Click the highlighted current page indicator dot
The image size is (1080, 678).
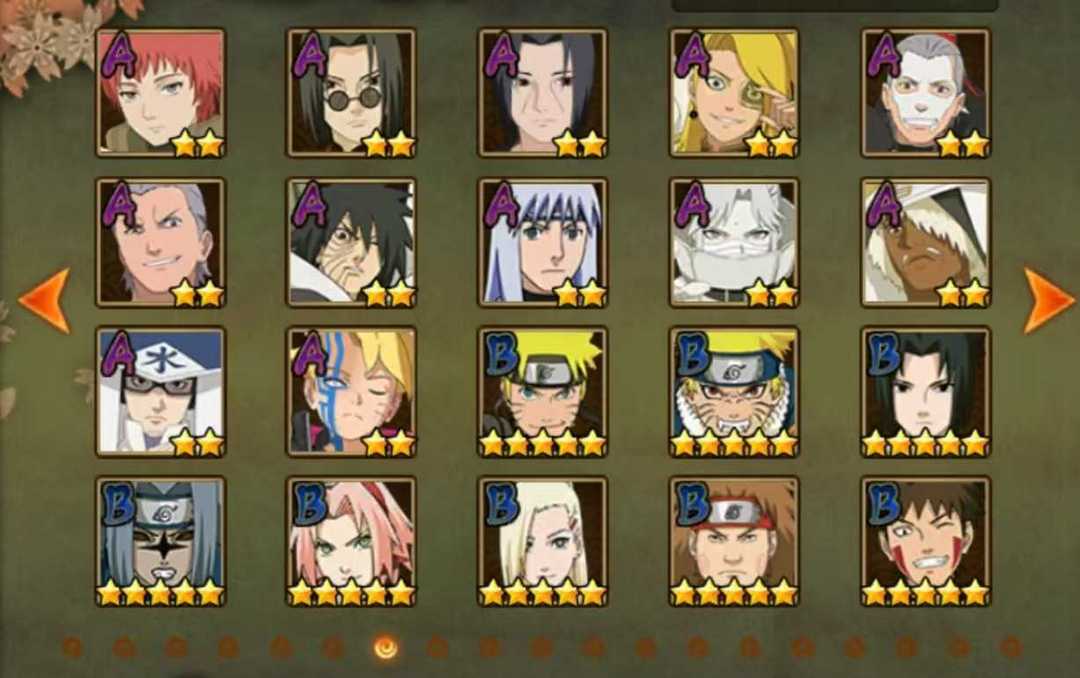[385, 648]
